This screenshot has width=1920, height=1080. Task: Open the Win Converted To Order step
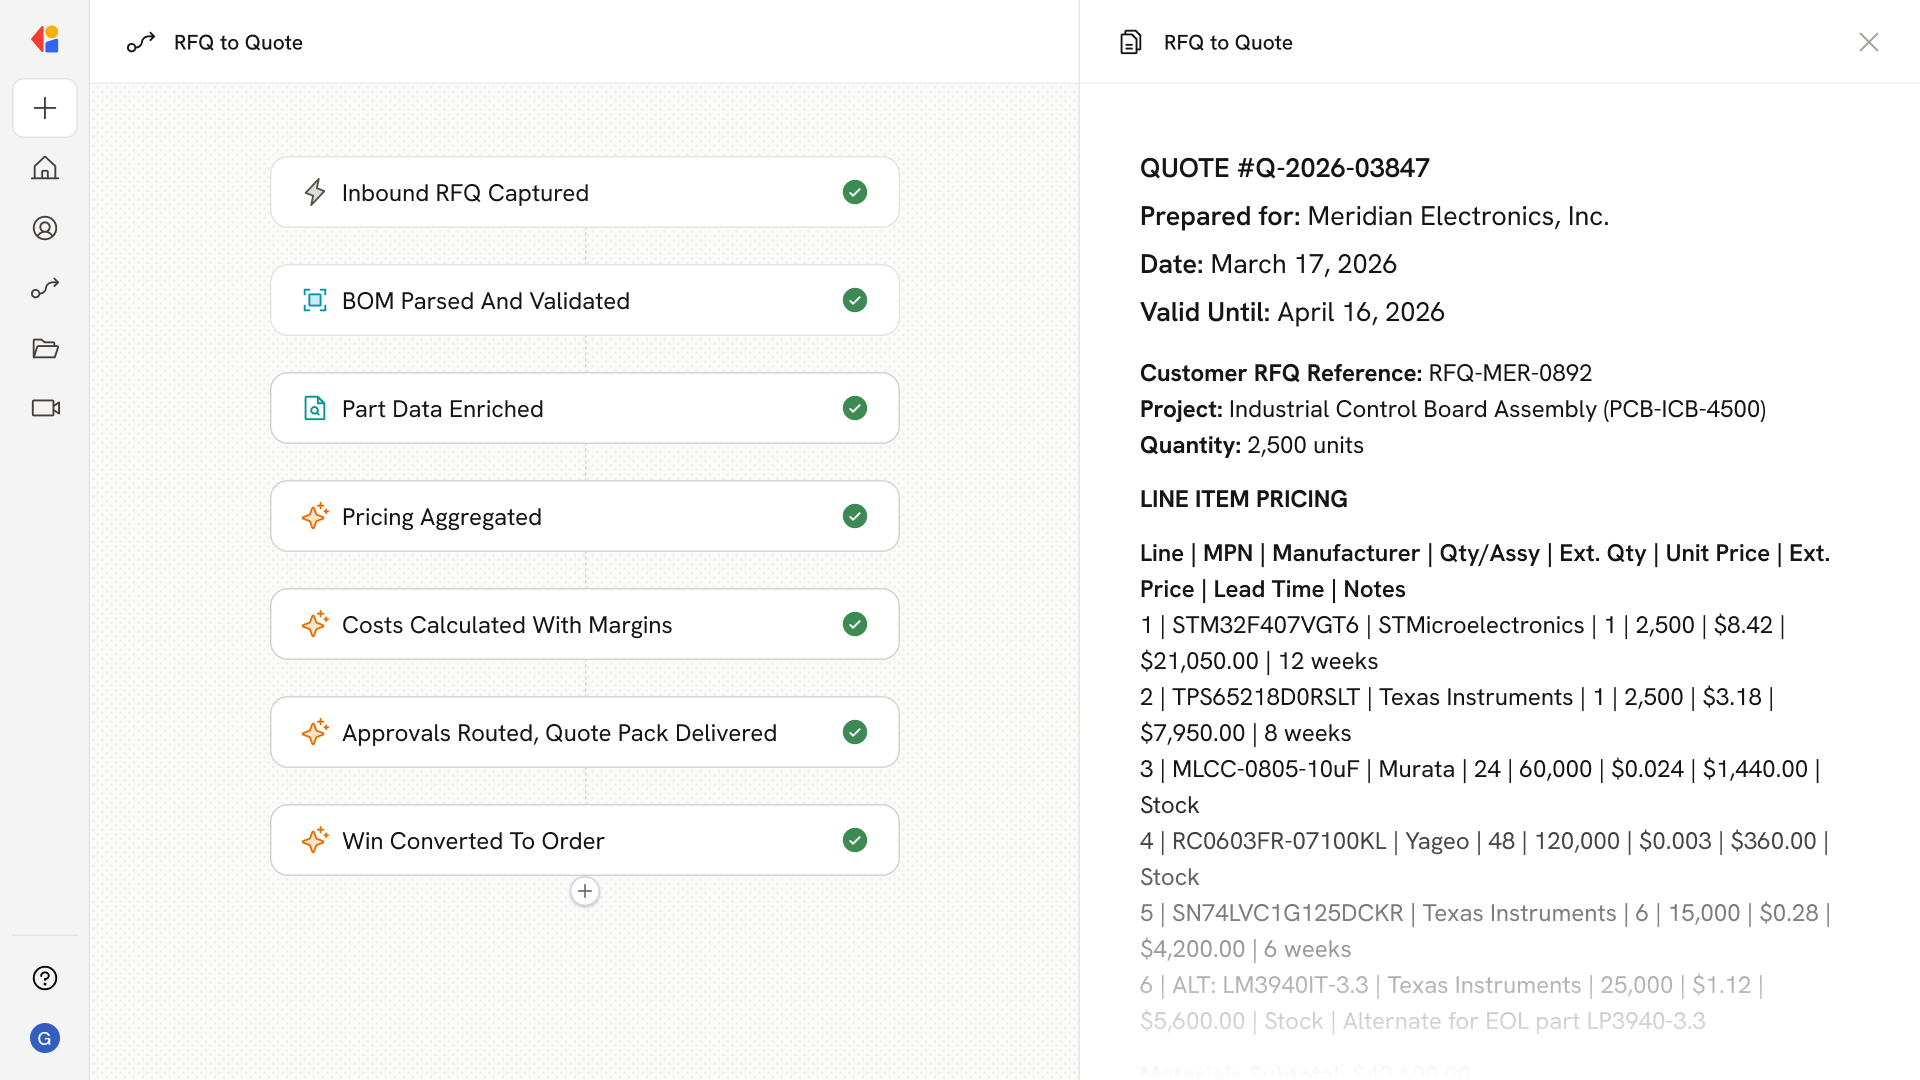pos(584,840)
